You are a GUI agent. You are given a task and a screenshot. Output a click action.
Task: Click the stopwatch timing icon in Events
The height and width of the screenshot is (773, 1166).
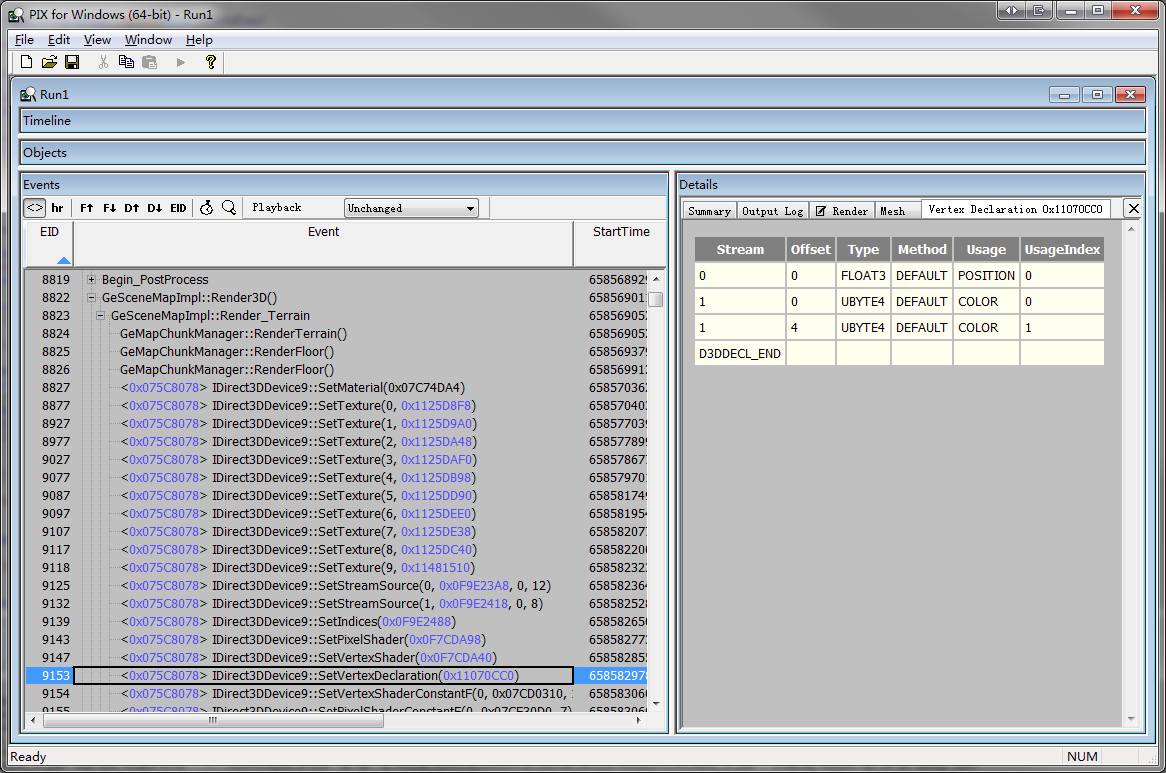pos(206,208)
